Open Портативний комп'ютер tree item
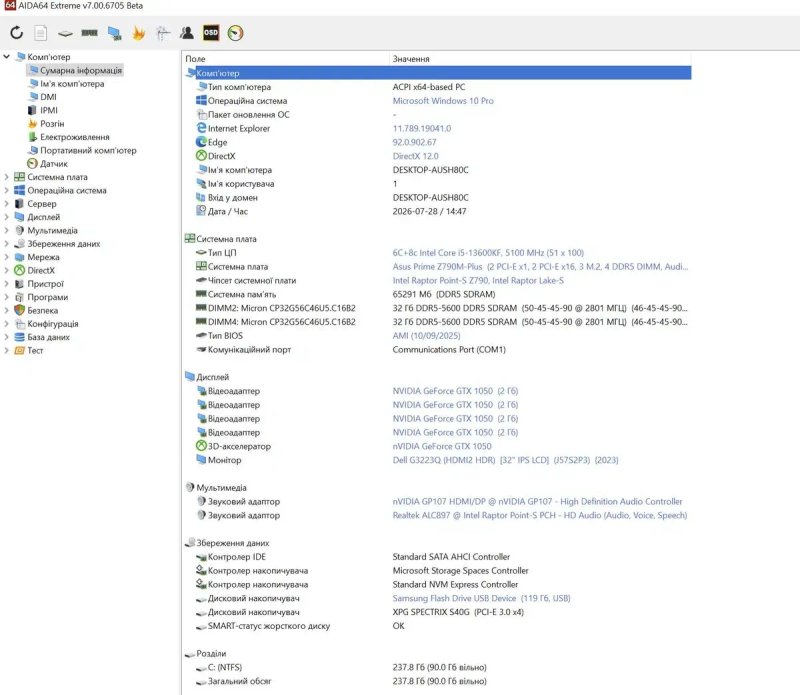 pos(88,151)
